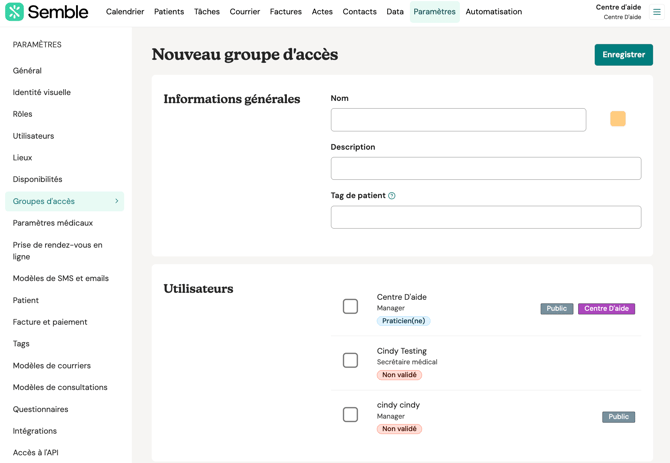Open the Tag de patient selector
670x463 pixels.
(x=485, y=217)
